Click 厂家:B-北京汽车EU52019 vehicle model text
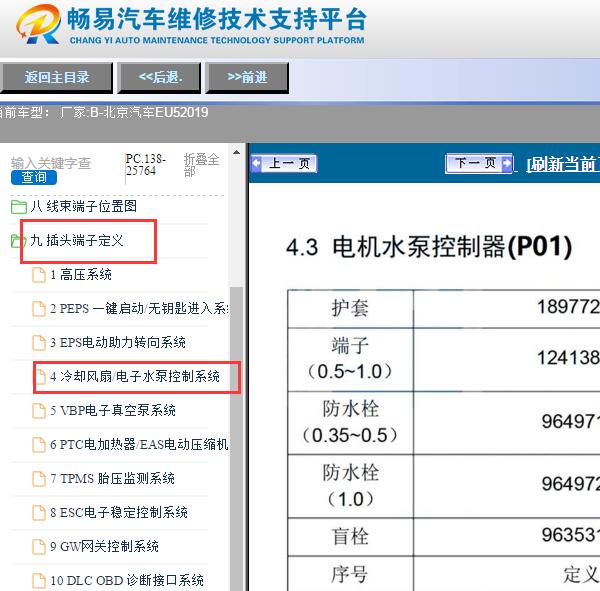This screenshot has height=591, width=600. point(134,112)
